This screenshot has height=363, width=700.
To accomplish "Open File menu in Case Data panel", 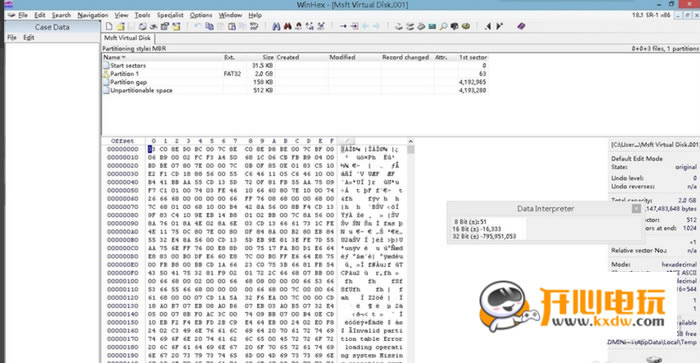I will coord(12,38).
